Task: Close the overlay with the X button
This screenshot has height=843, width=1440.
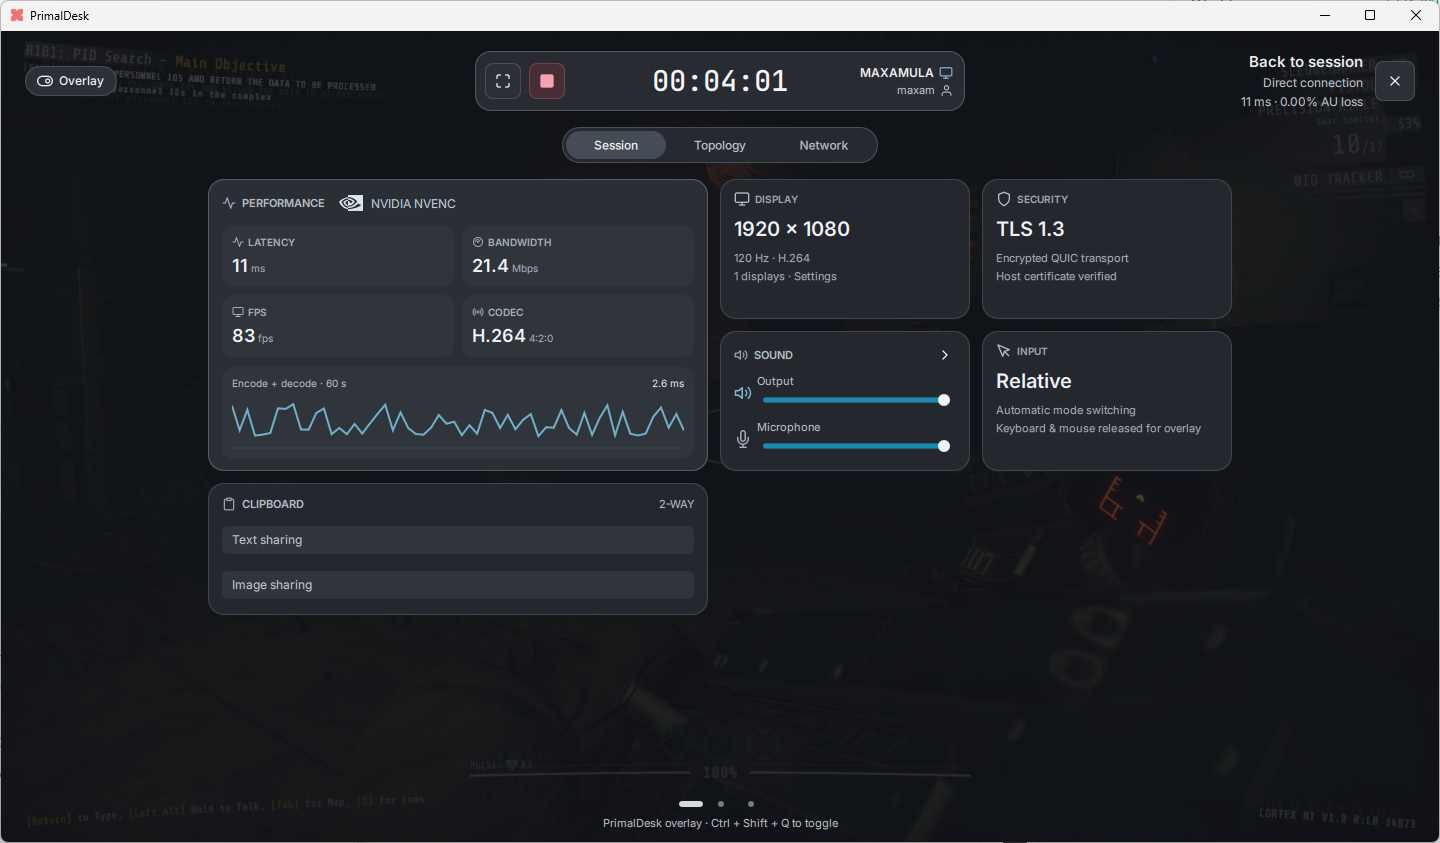Action: coord(1395,81)
